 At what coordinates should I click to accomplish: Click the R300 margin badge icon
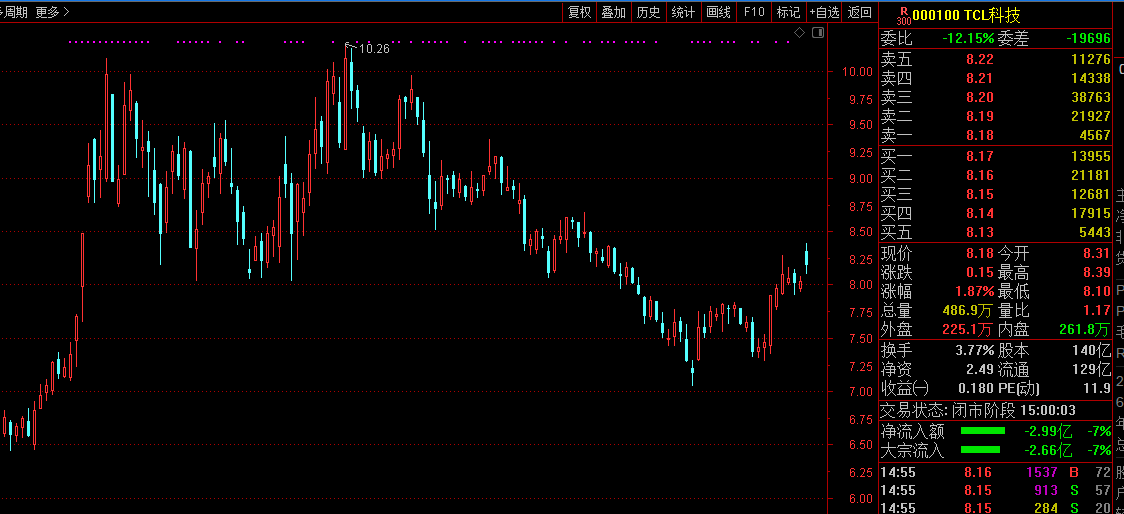tap(903, 15)
